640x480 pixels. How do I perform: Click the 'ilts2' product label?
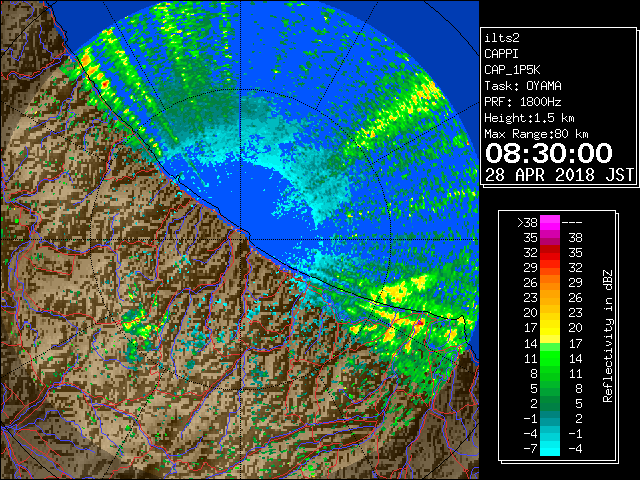coord(502,38)
